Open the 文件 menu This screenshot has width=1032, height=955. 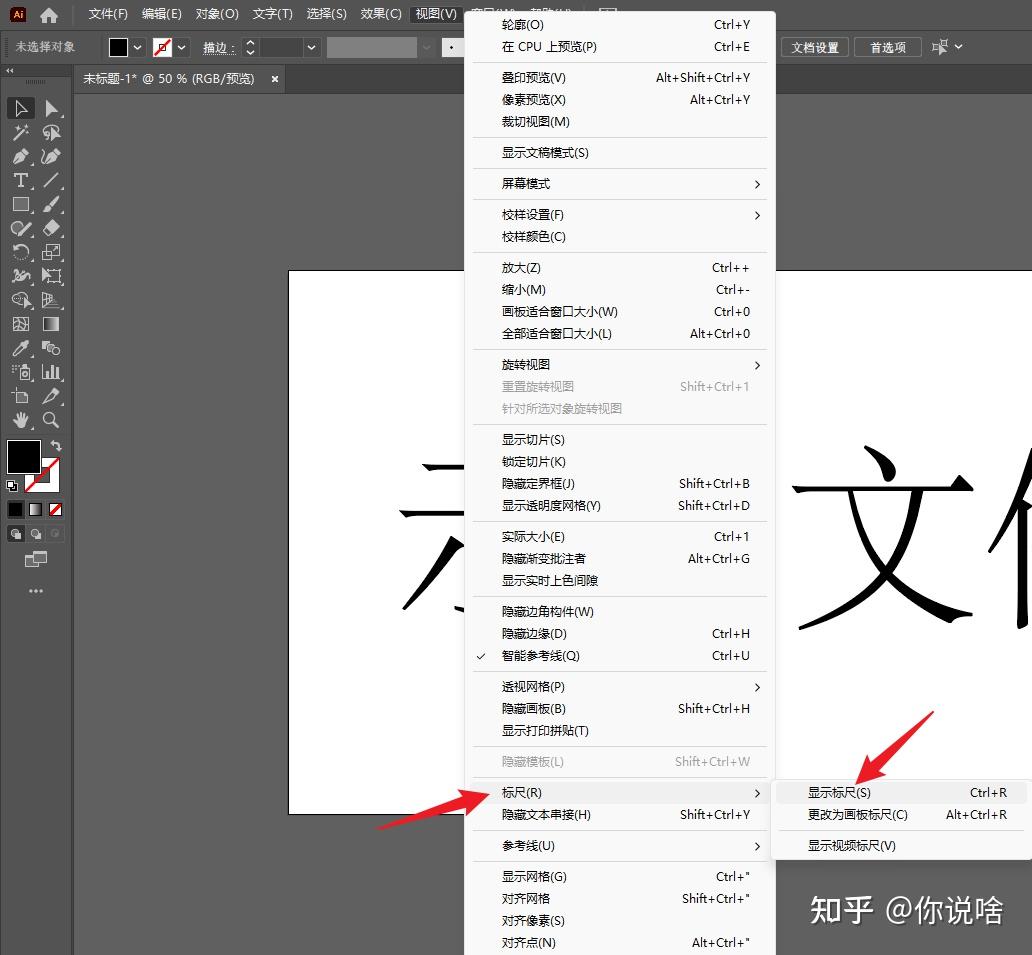pos(105,13)
